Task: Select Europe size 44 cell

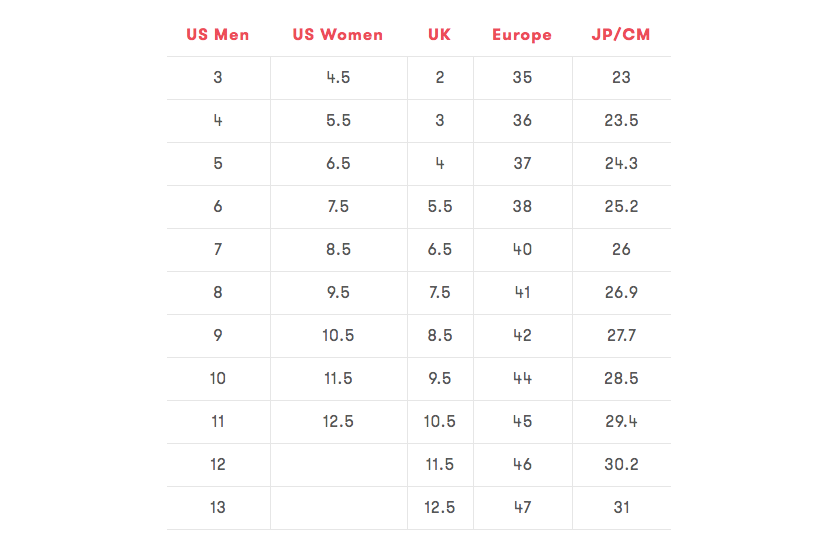Action: tap(522, 379)
